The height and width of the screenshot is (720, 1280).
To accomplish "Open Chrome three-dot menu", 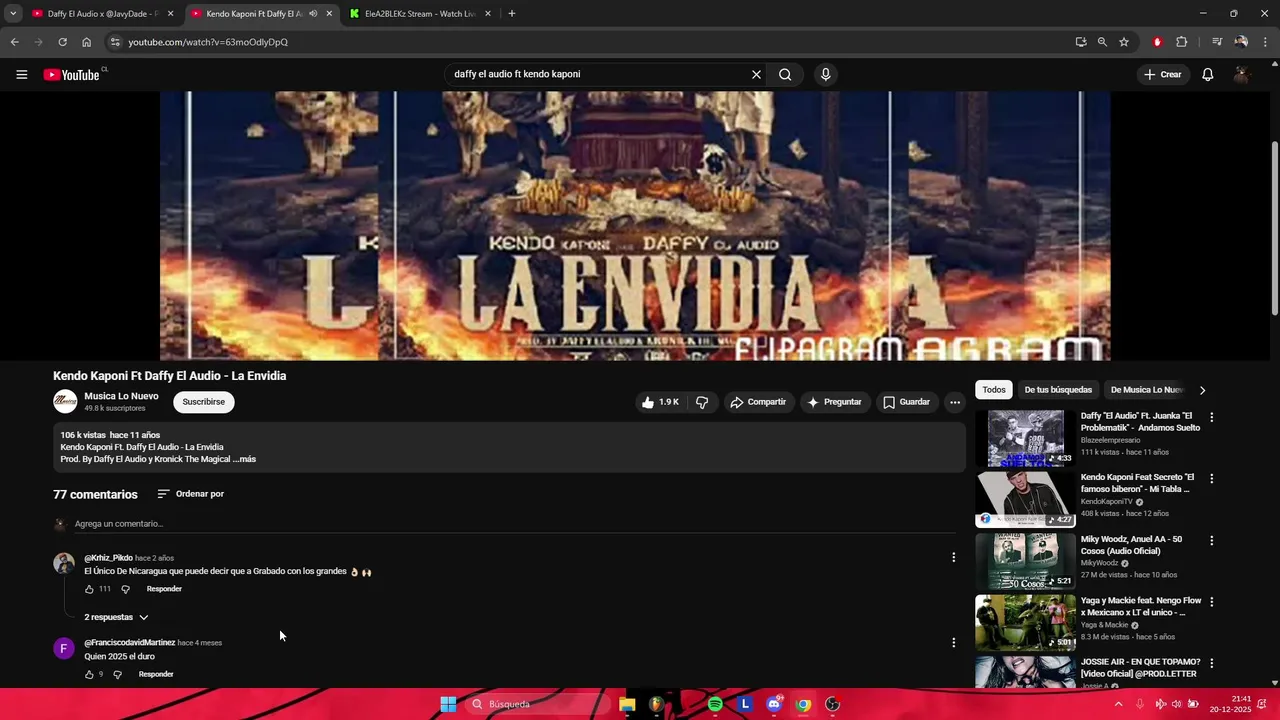I will click(1264, 42).
